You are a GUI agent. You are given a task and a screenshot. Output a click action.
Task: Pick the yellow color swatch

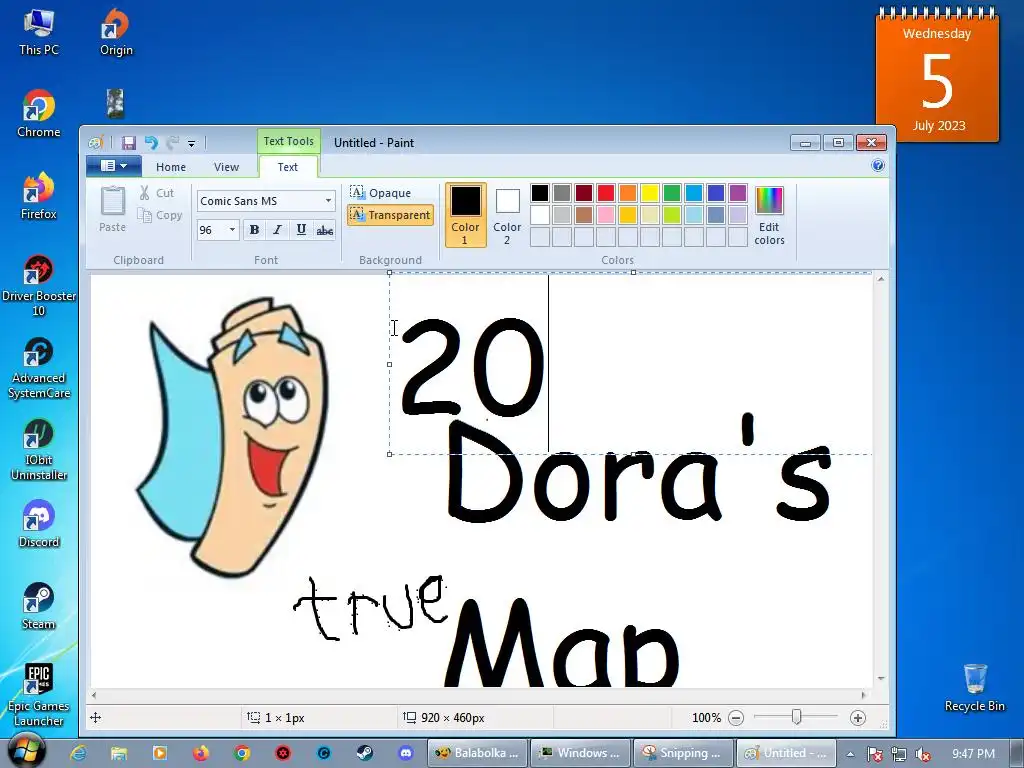pyautogui.click(x=650, y=193)
